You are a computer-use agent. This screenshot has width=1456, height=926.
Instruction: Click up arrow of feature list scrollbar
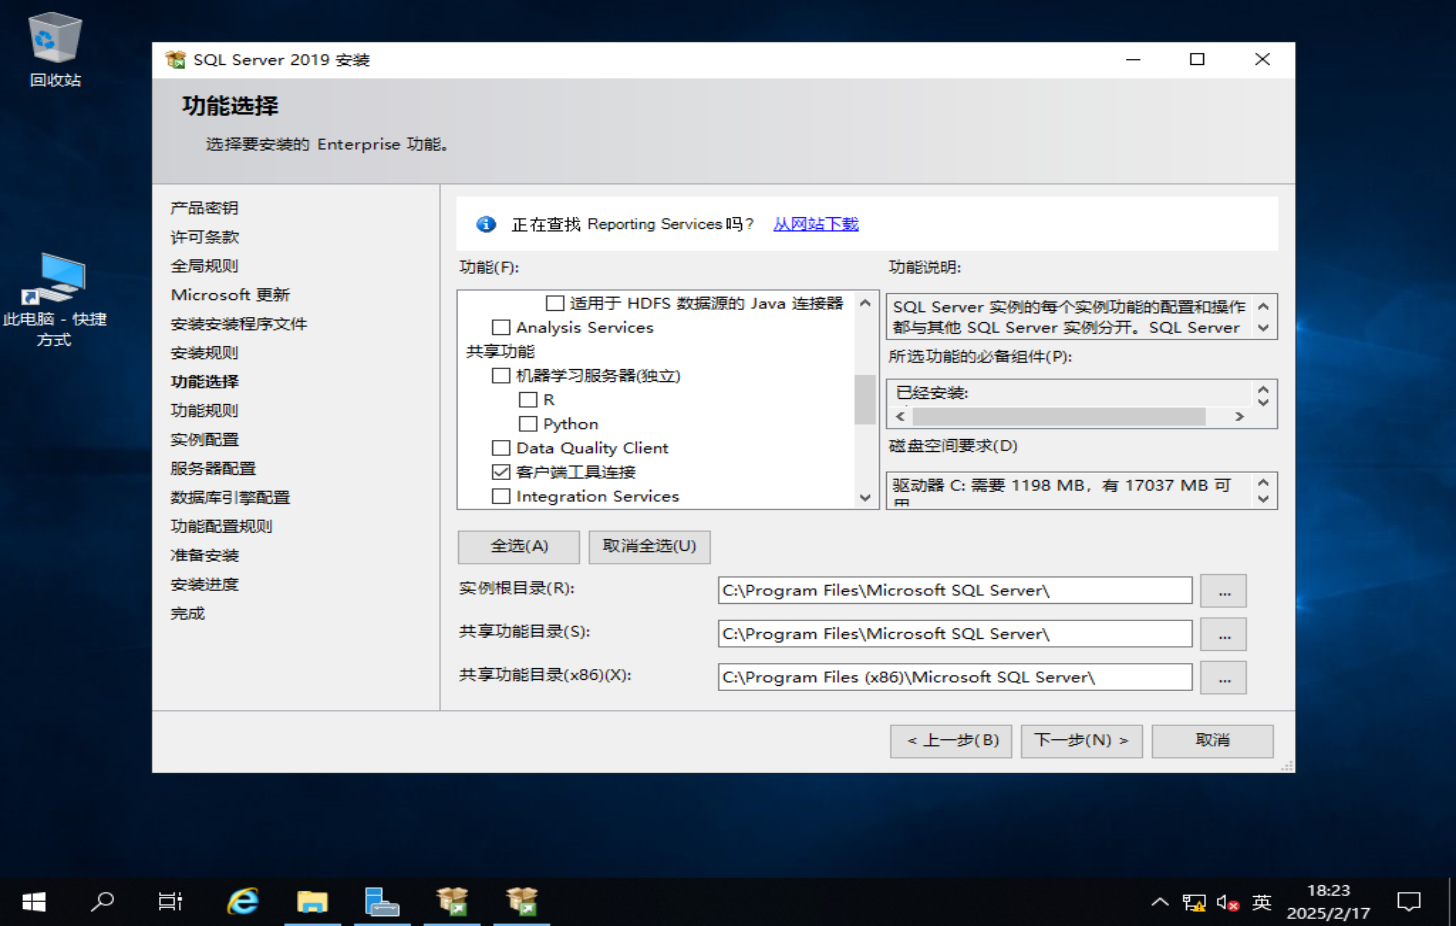[865, 303]
